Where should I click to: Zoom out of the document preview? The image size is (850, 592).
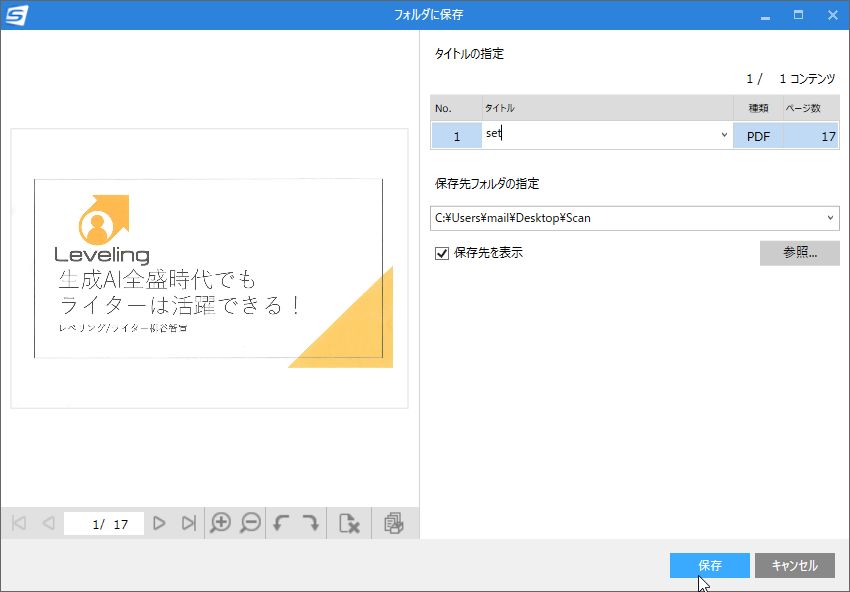249,522
